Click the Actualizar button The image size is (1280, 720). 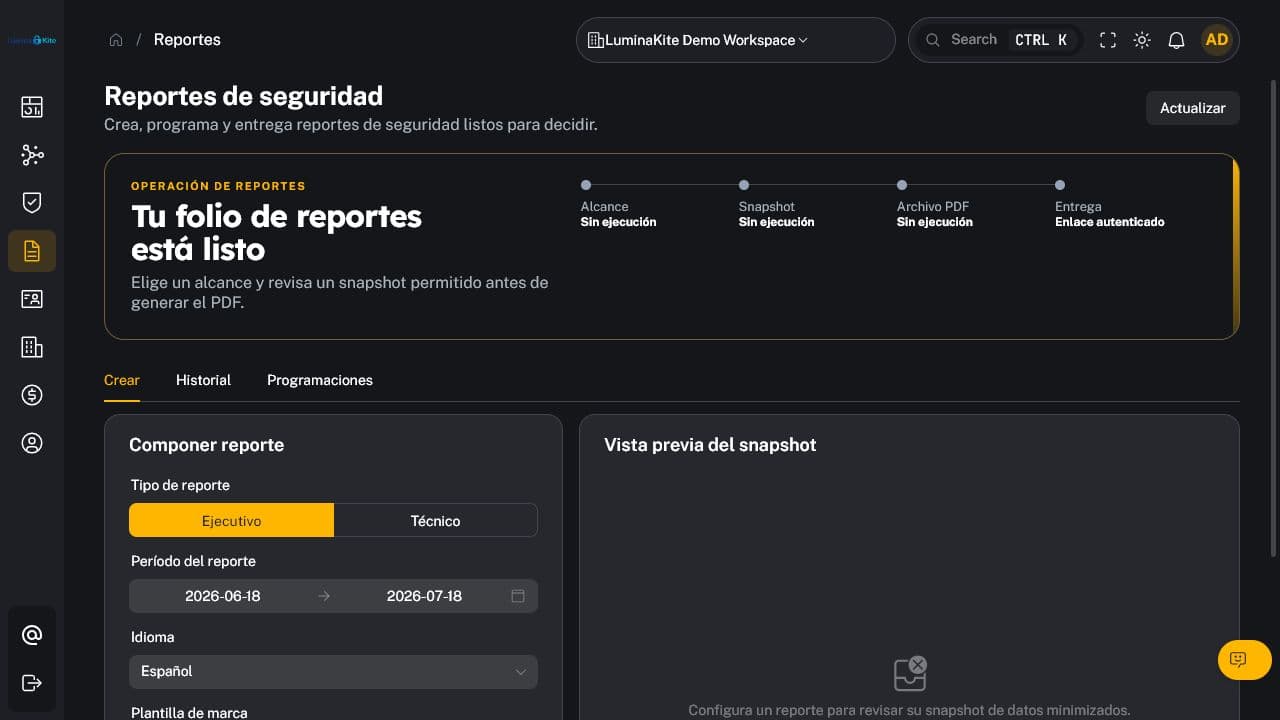1193,108
